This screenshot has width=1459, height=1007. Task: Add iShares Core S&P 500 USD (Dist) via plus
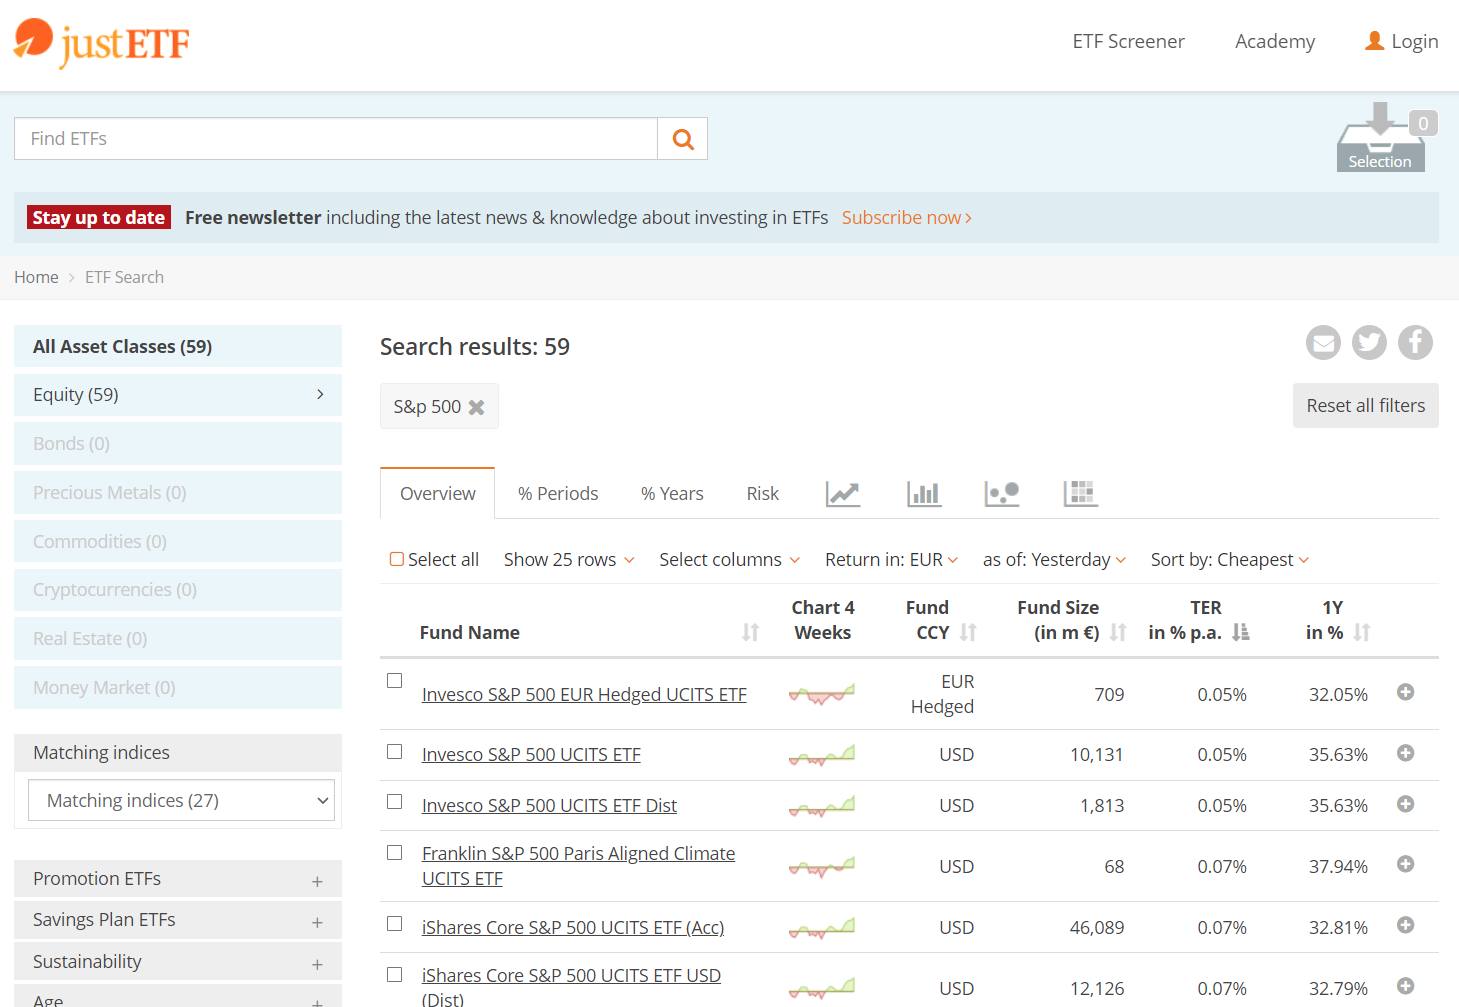click(1405, 986)
